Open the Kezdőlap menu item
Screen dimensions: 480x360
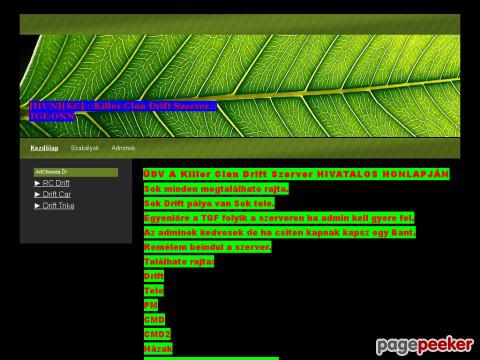click(44, 148)
